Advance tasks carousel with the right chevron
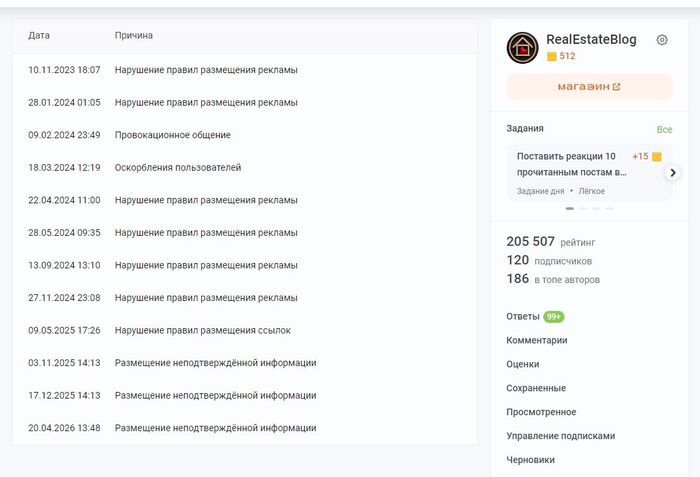The image size is (700, 477). tap(673, 173)
